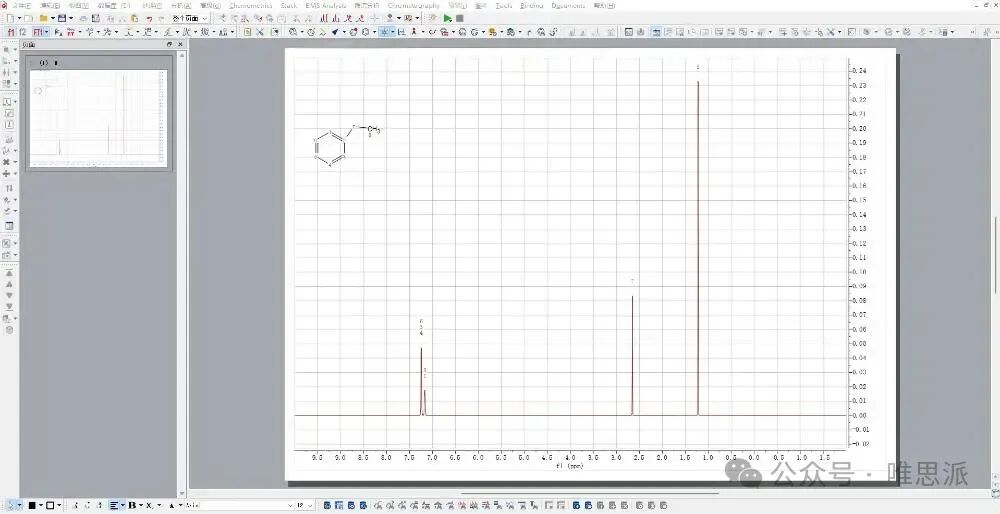Open dropdown arrow next to new document
The height and width of the screenshot is (514, 1000).
click(x=18, y=18)
